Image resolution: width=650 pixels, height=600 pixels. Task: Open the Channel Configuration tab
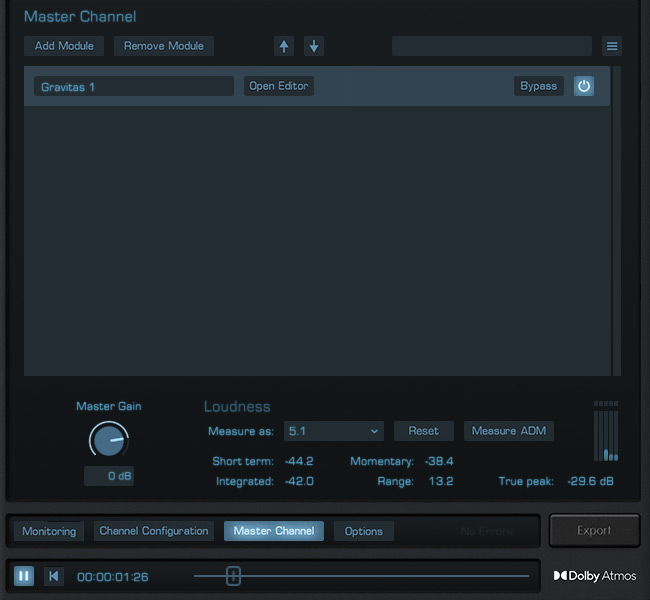pyautogui.click(x=154, y=531)
